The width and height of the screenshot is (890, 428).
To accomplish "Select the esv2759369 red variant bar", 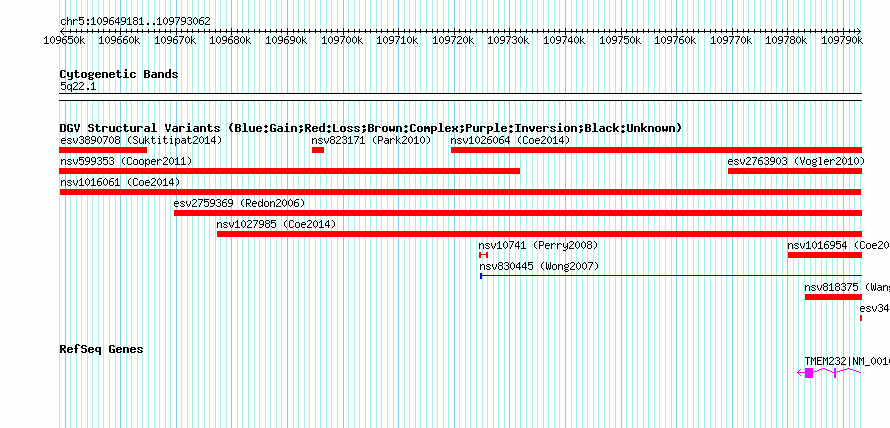I will [518, 213].
